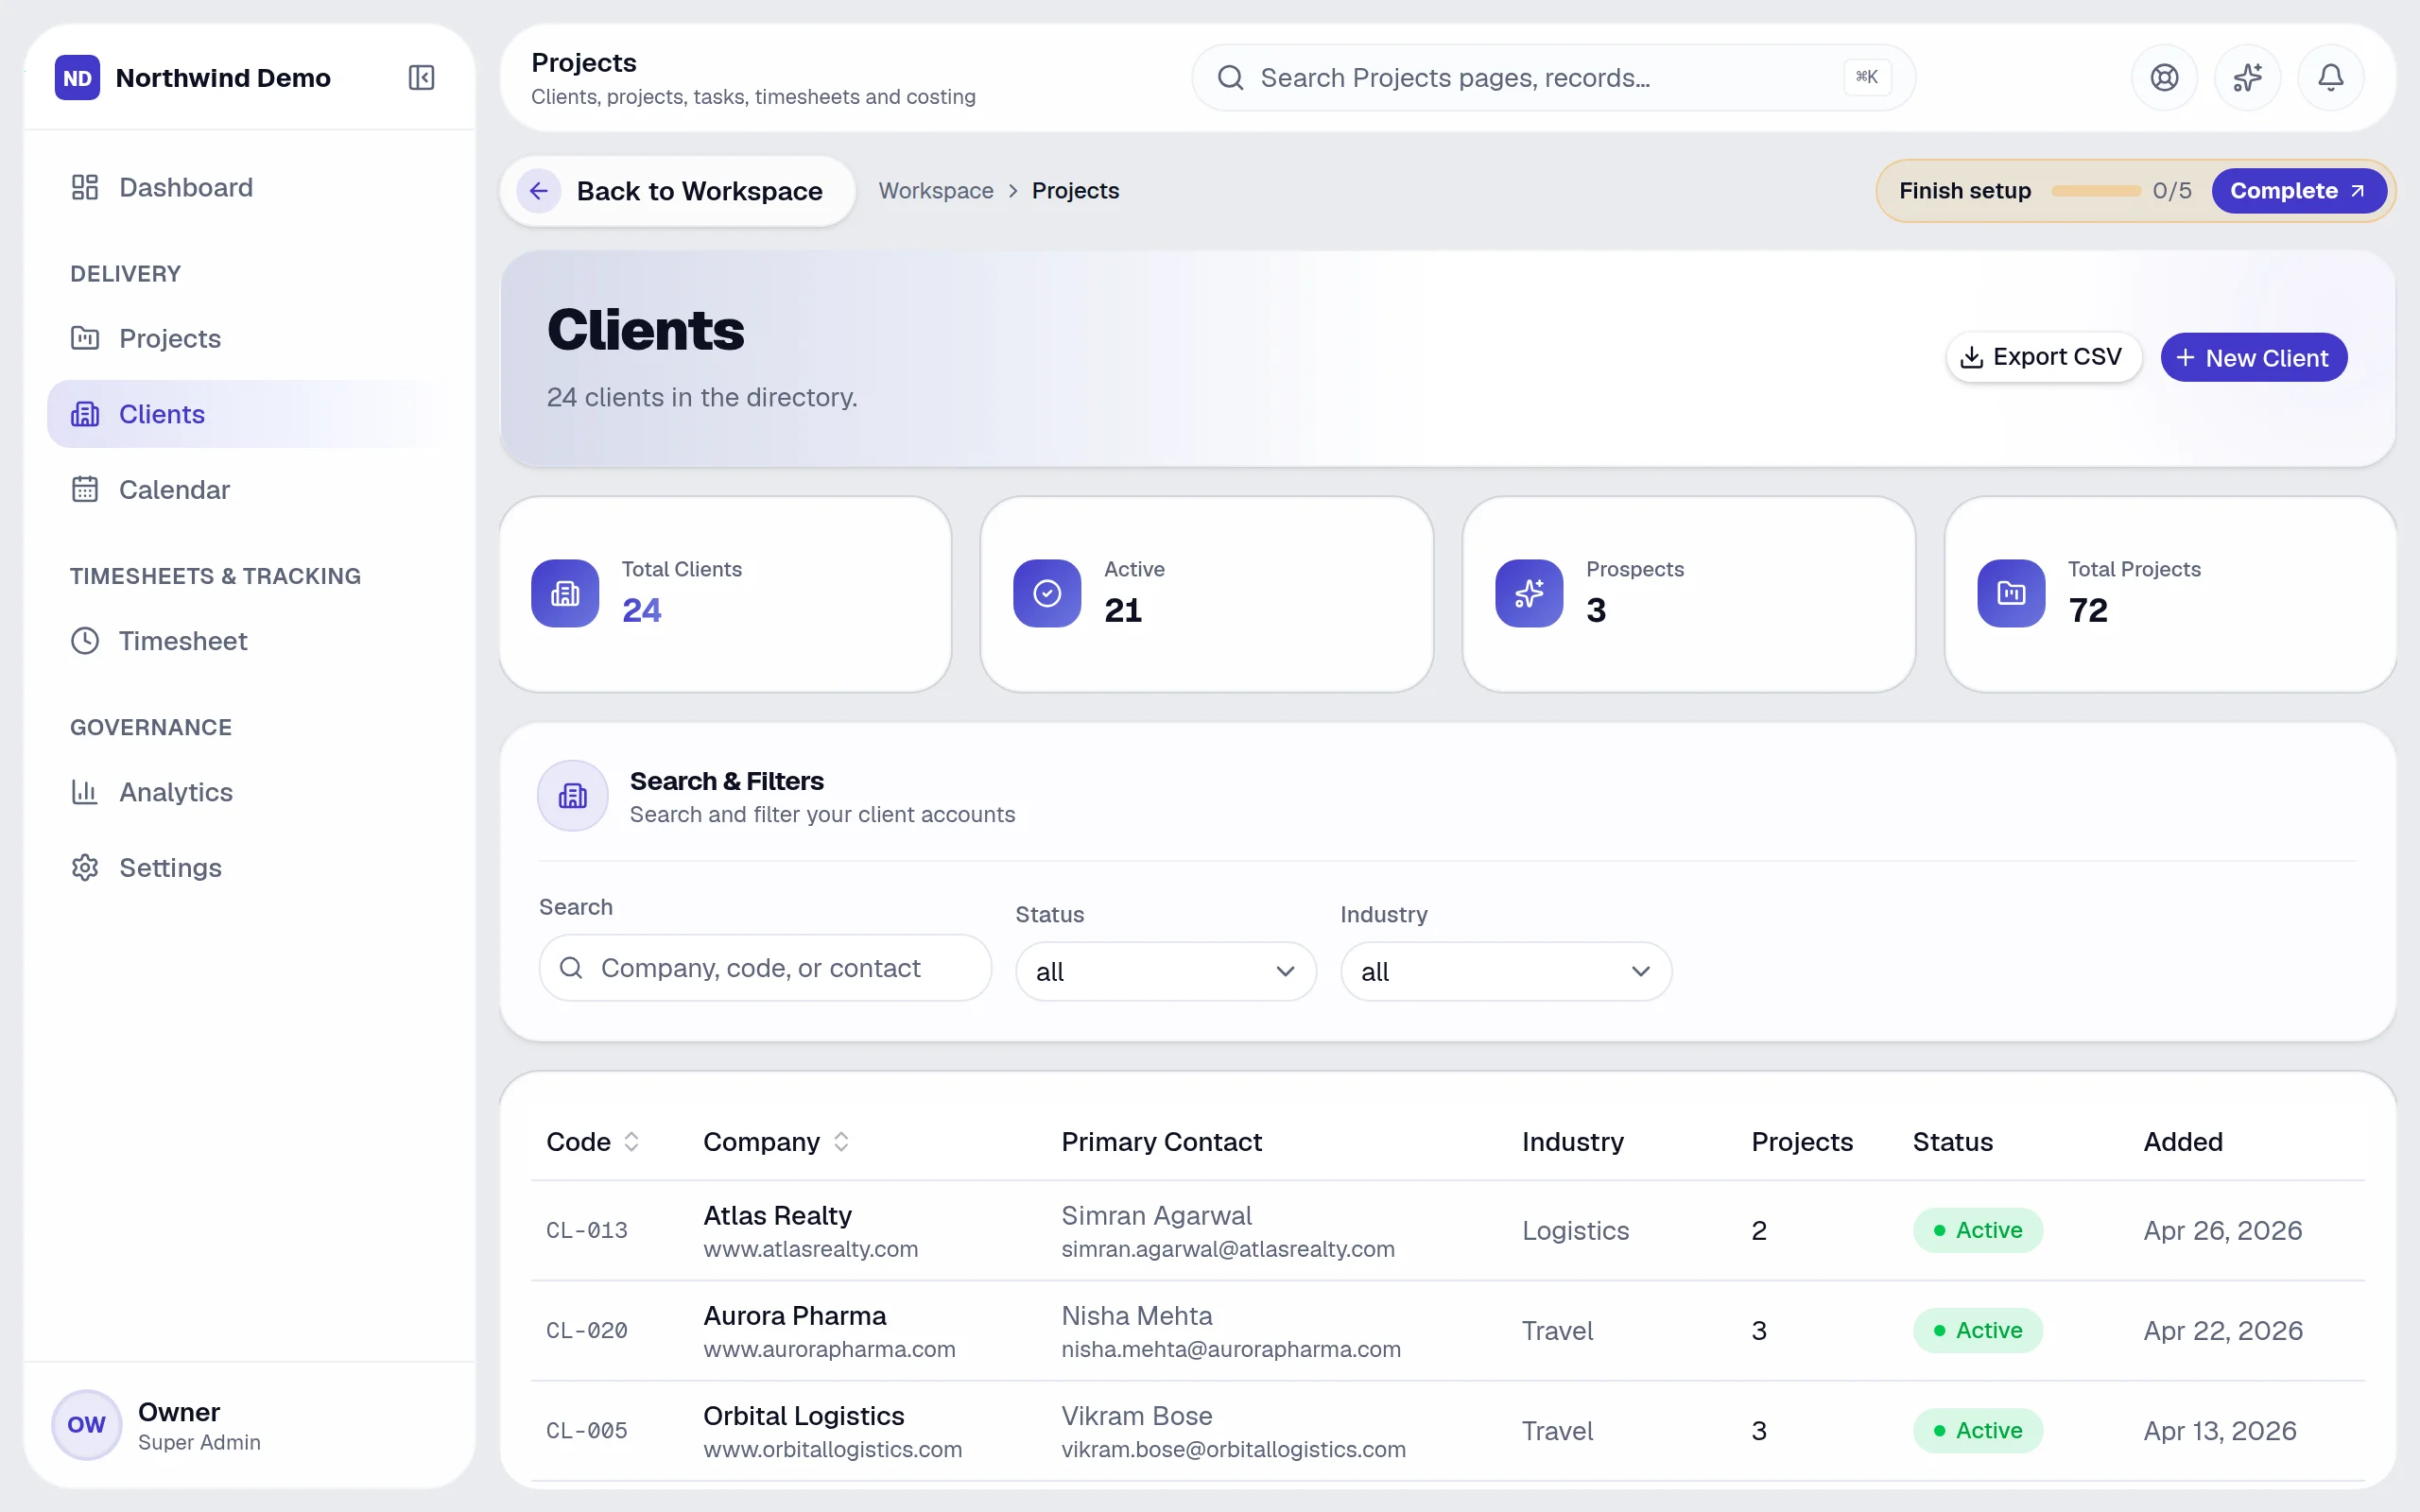The width and height of the screenshot is (2420, 1512).
Task: Click the CL-020 client code
Action: tap(587, 1330)
